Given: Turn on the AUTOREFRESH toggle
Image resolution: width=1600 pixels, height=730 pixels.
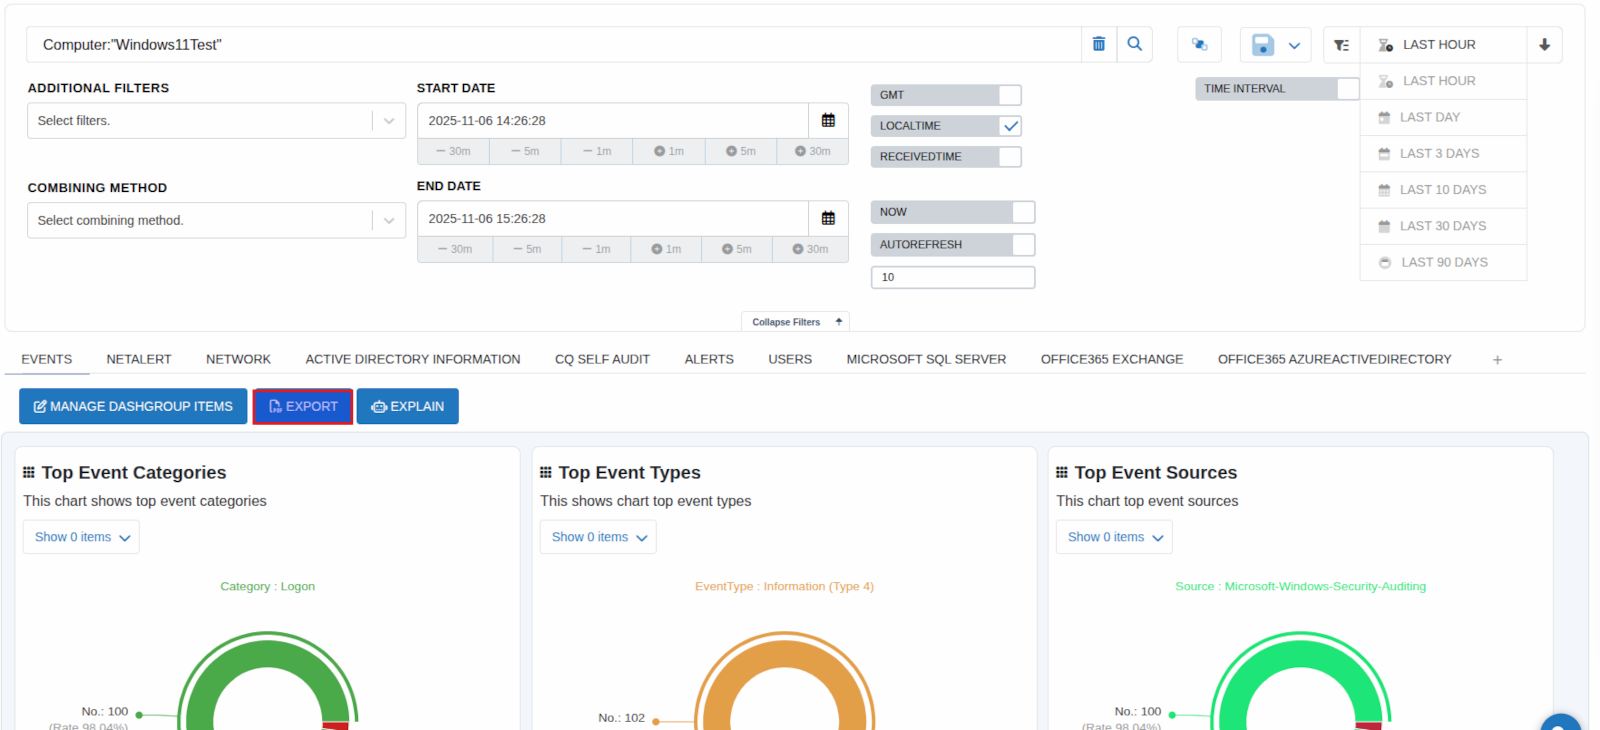Looking at the screenshot, I should point(1022,245).
